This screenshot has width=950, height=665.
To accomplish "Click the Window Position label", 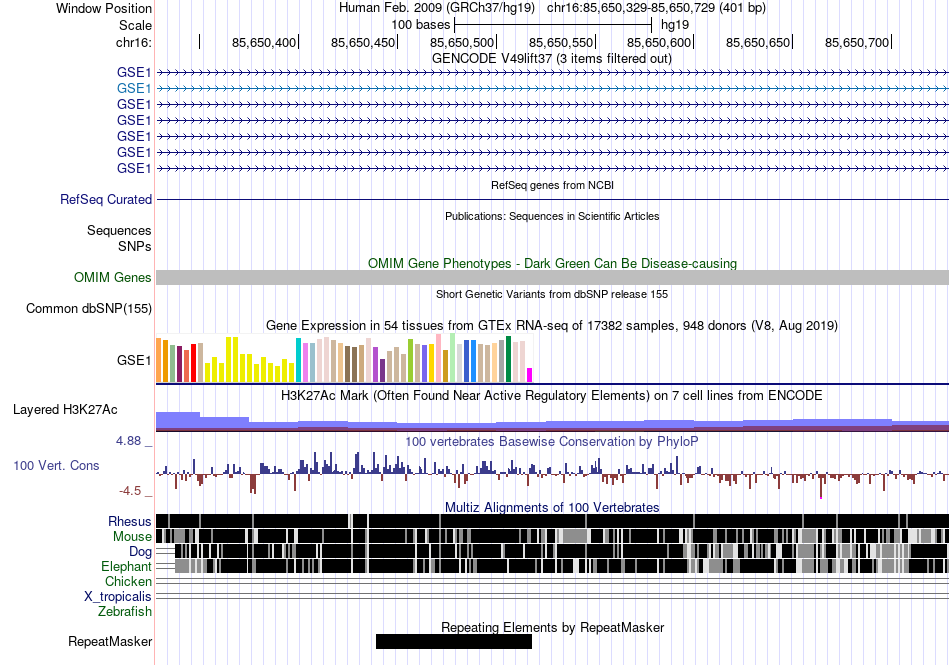I will point(104,8).
